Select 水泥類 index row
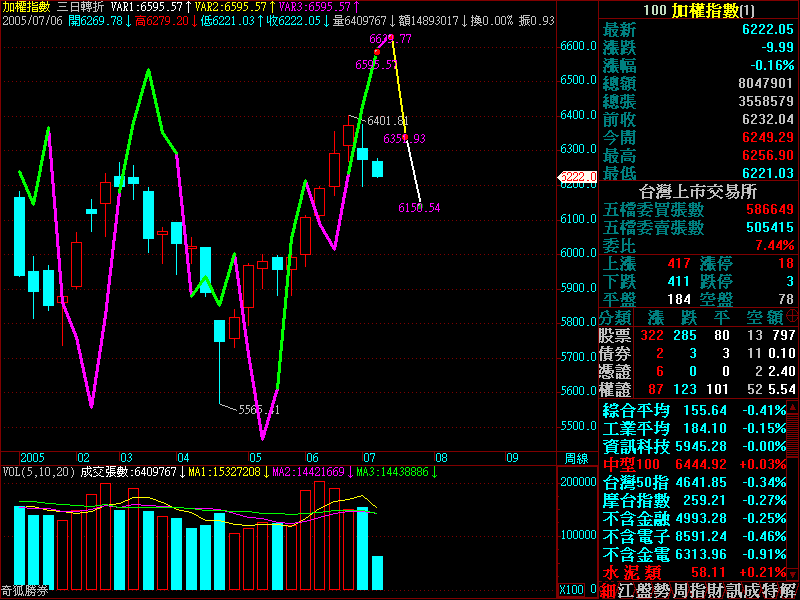The width and height of the screenshot is (800, 600). pos(693,572)
